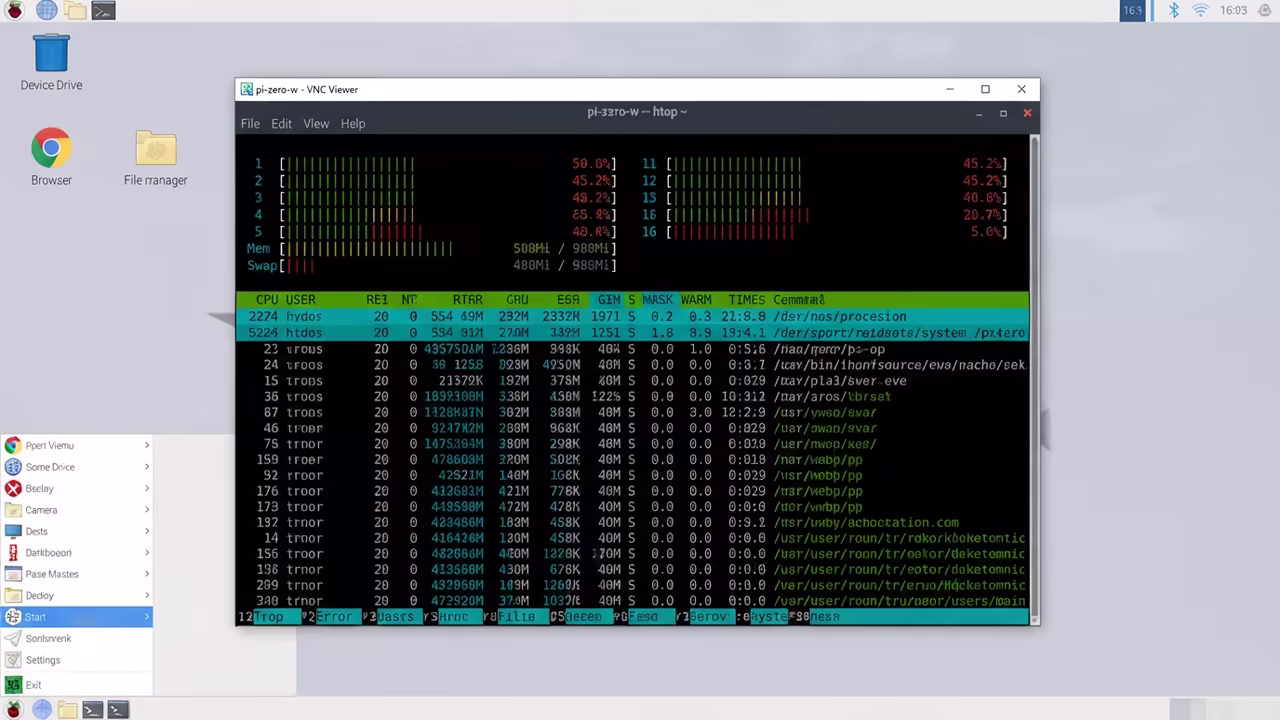Click the highlighted GIM column header
1280x720 pixels.
[x=609, y=299]
